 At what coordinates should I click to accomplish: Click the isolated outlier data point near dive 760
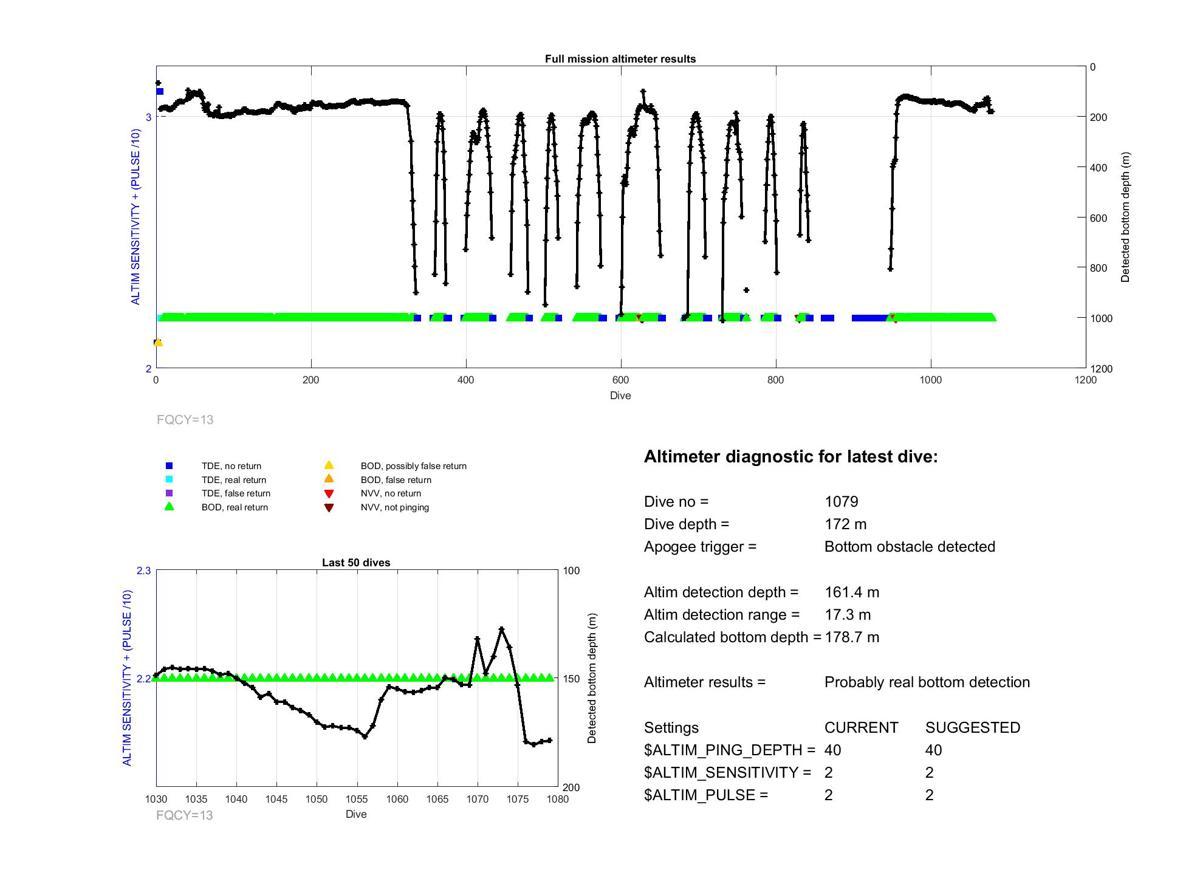click(746, 290)
